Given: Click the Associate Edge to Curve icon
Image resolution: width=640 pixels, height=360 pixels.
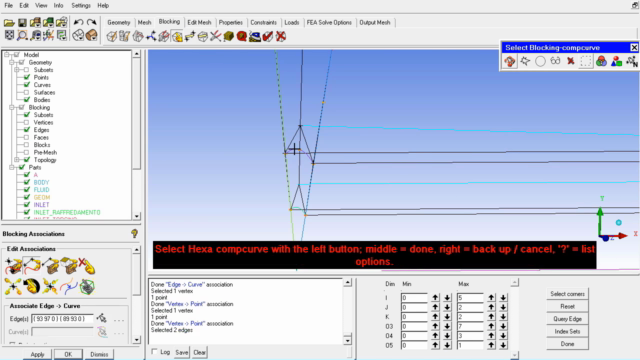Looking at the screenshot, I should pos(32,266).
